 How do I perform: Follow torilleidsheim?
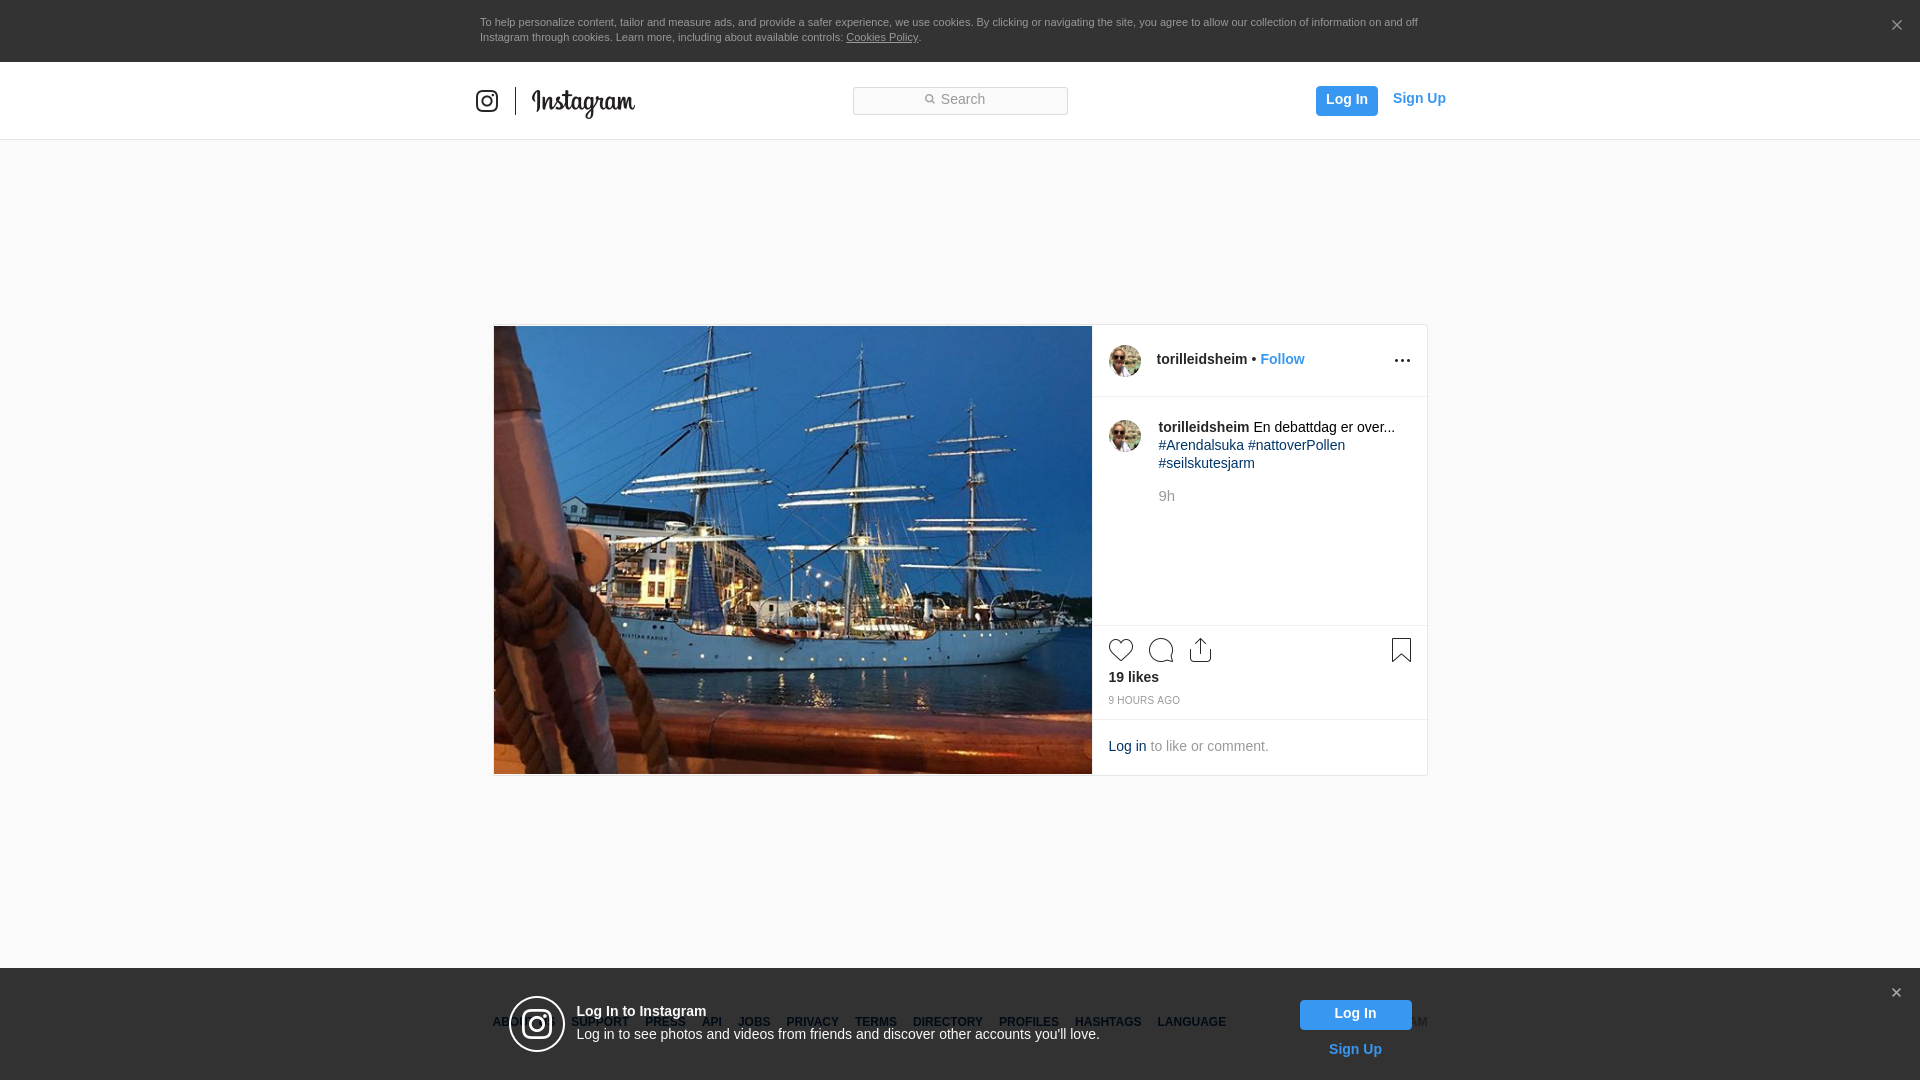coord(1282,359)
